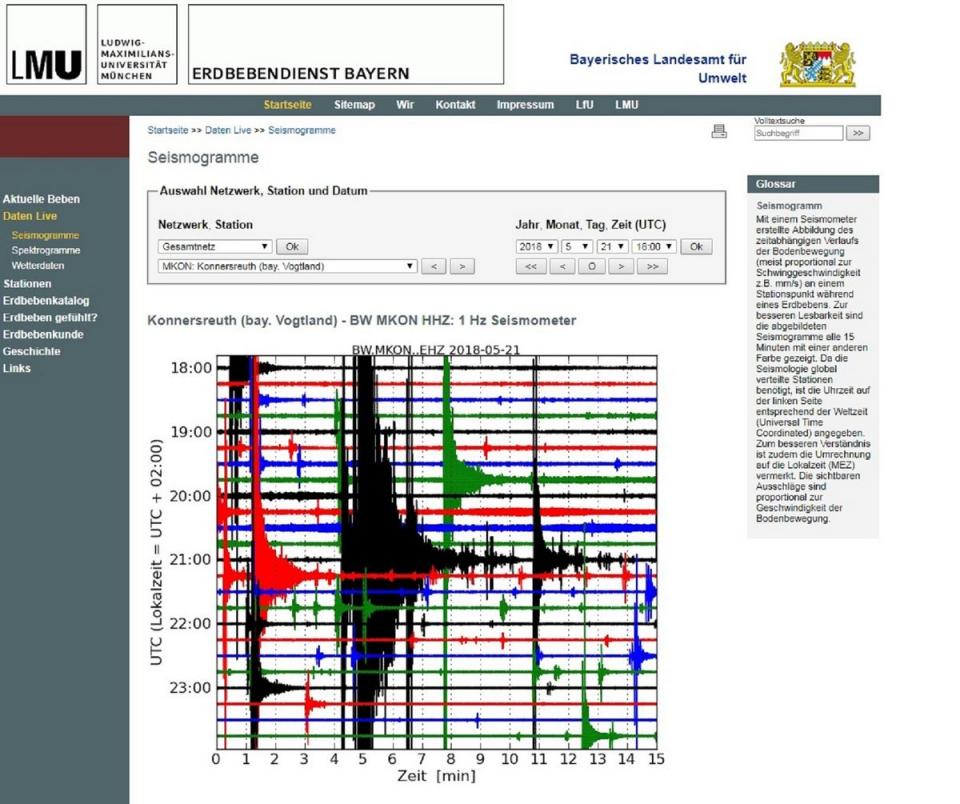Confirm date selection with Ok button

696,247
